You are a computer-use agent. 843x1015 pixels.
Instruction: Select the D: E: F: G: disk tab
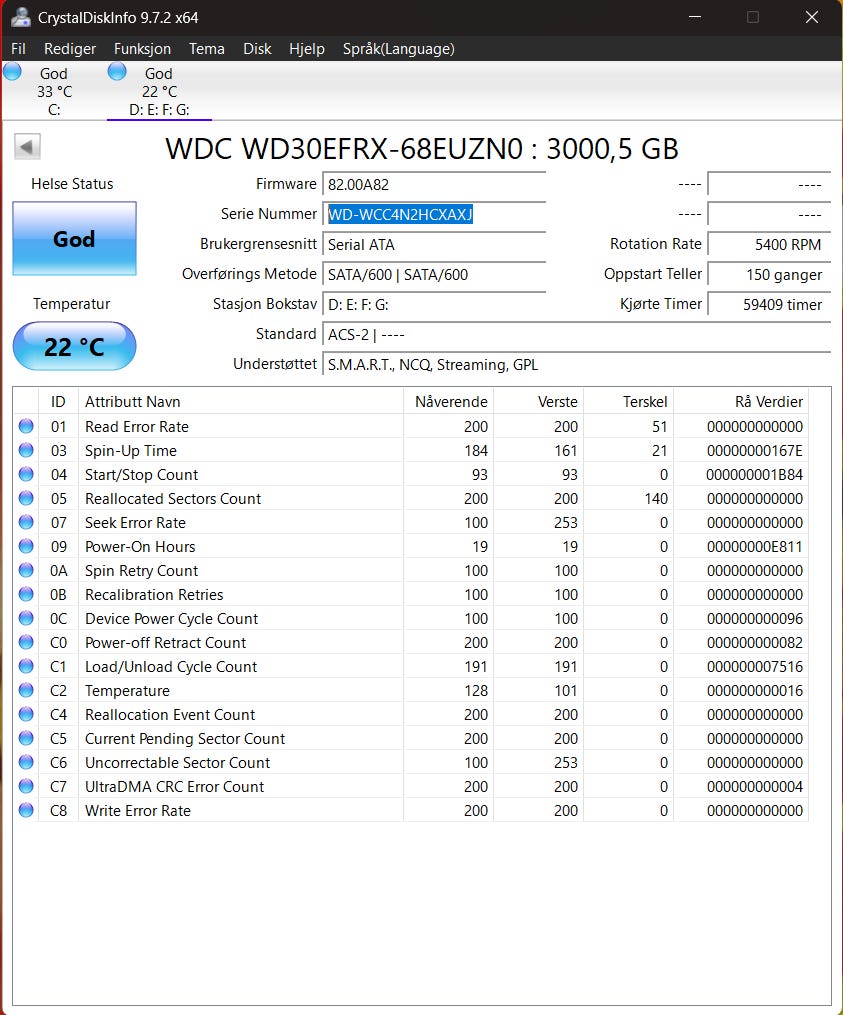(159, 91)
